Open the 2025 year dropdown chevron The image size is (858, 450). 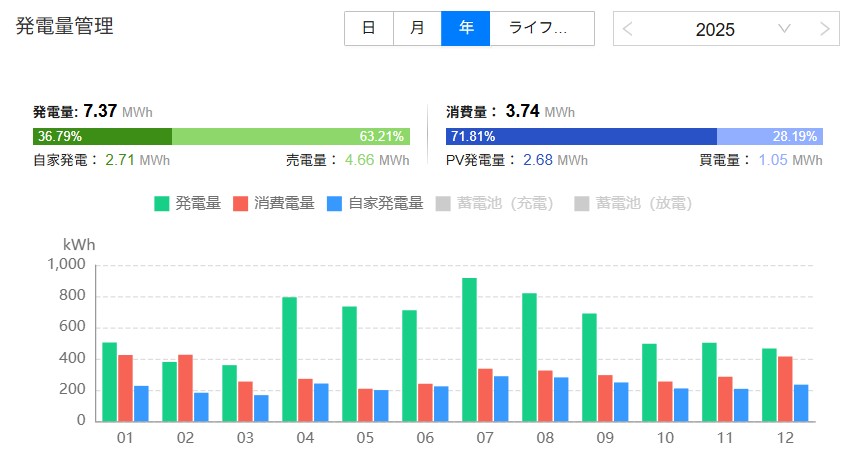[x=784, y=28]
